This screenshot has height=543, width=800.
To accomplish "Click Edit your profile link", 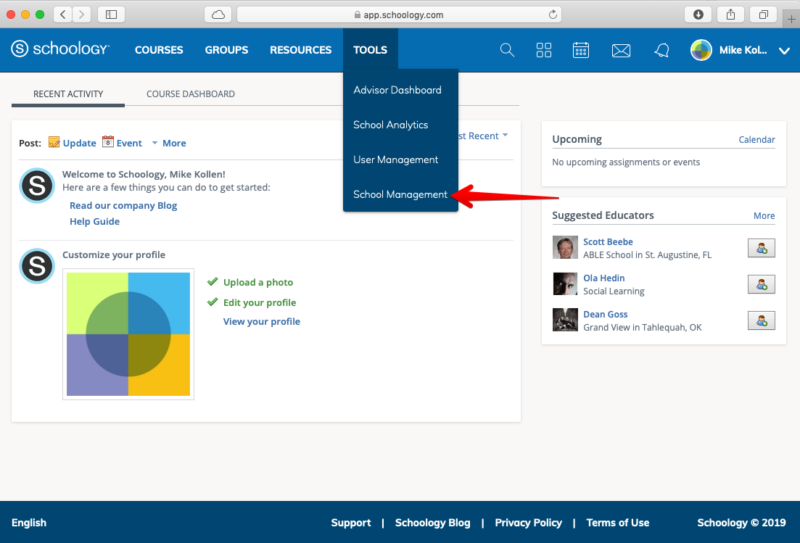I will (x=260, y=302).
